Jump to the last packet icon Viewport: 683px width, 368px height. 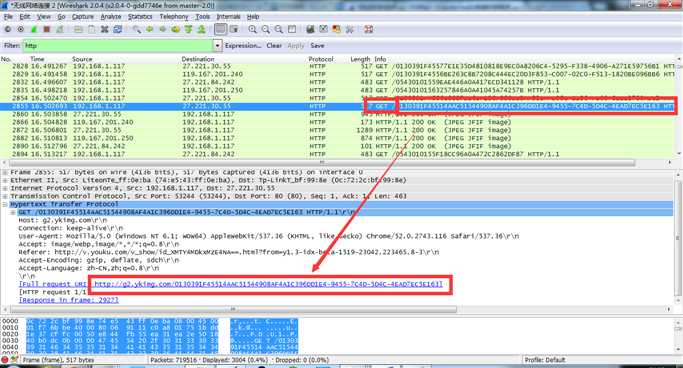(x=201, y=30)
